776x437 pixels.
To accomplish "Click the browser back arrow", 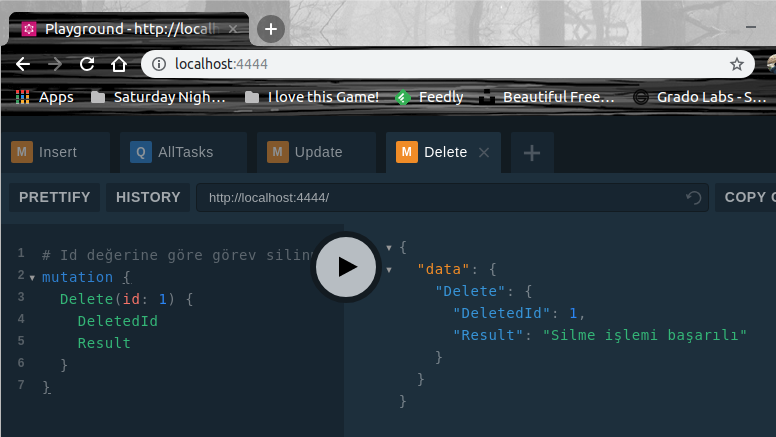I will coord(23,64).
